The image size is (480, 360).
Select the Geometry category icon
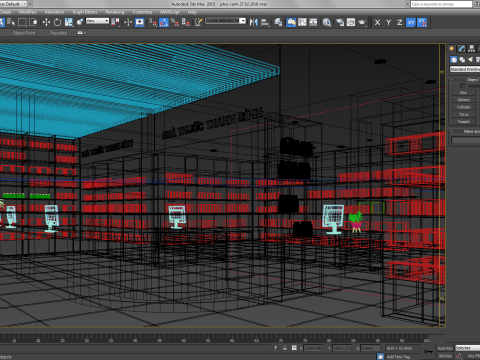(x=454, y=60)
